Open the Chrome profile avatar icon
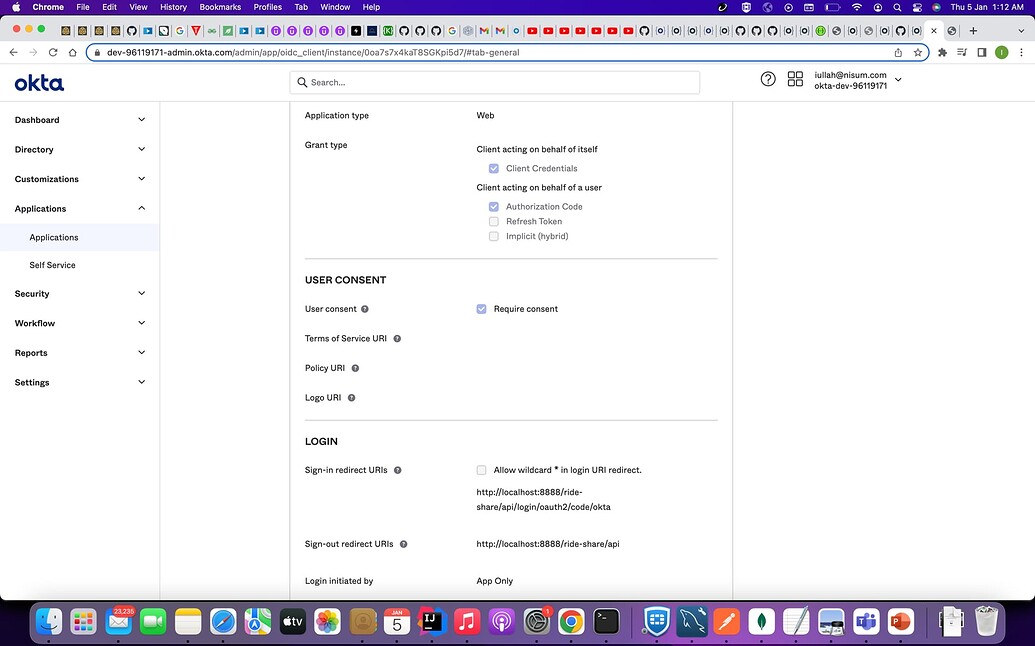 1002,52
